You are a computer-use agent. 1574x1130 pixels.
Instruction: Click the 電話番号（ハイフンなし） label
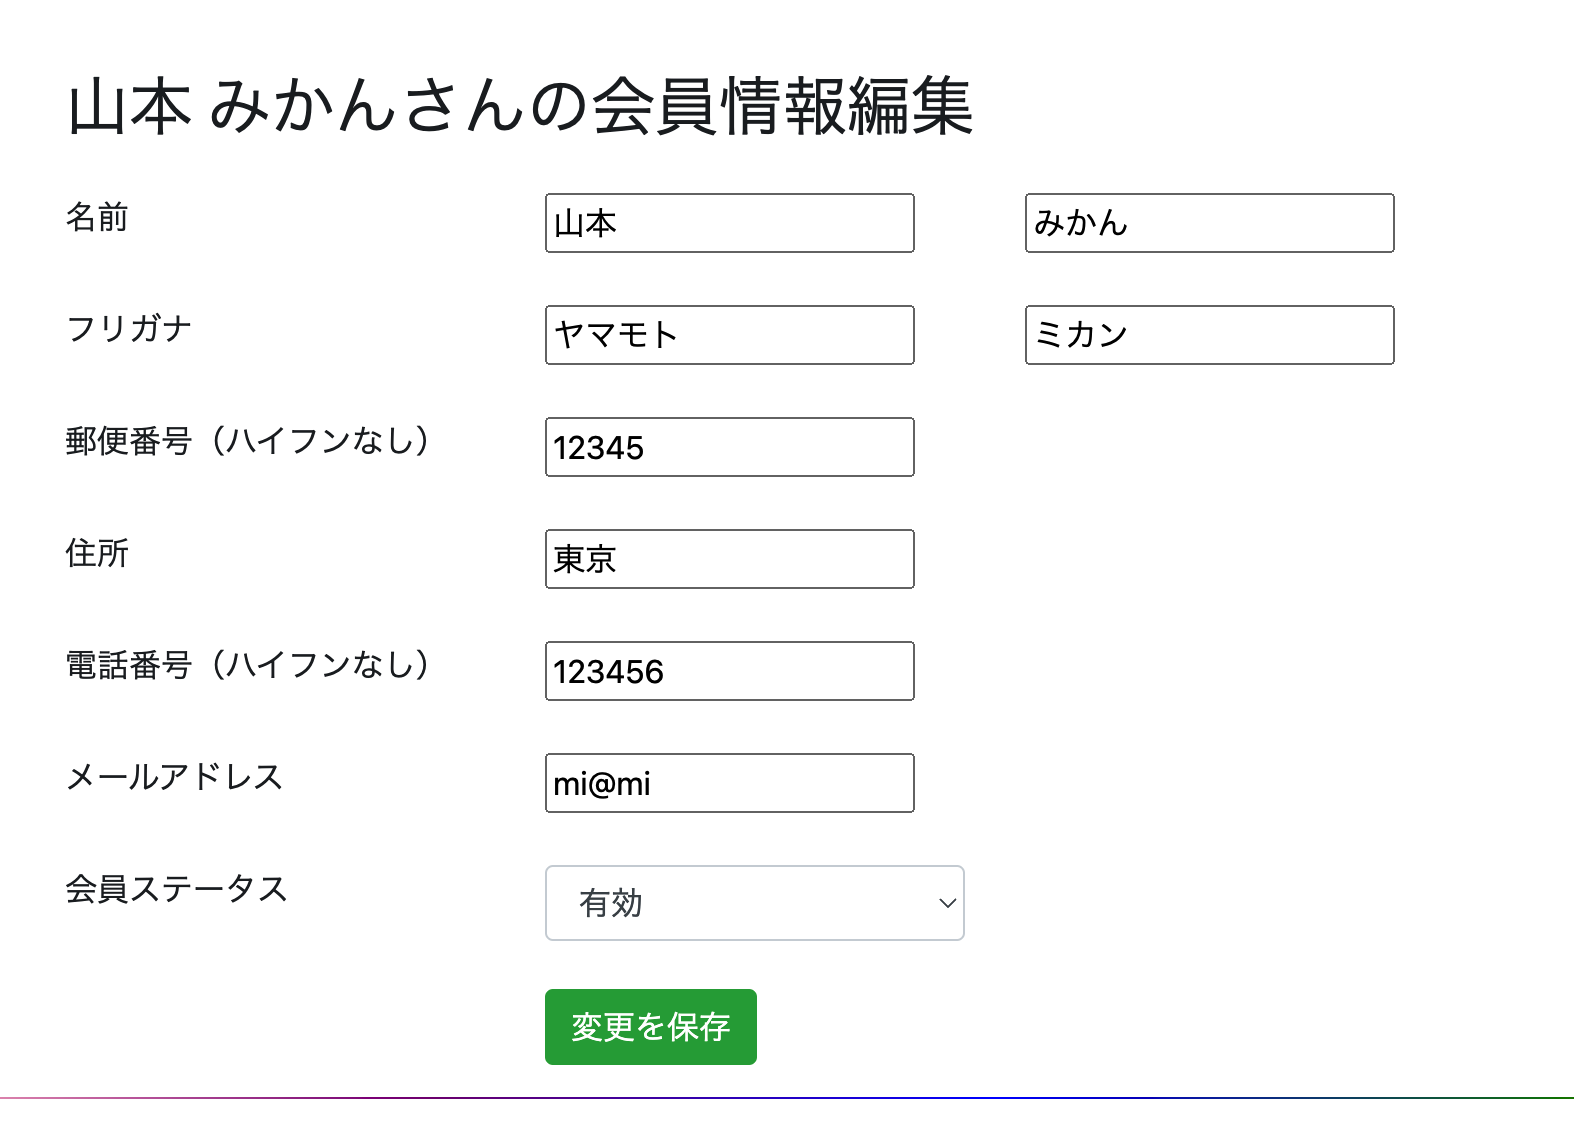pyautogui.click(x=248, y=665)
